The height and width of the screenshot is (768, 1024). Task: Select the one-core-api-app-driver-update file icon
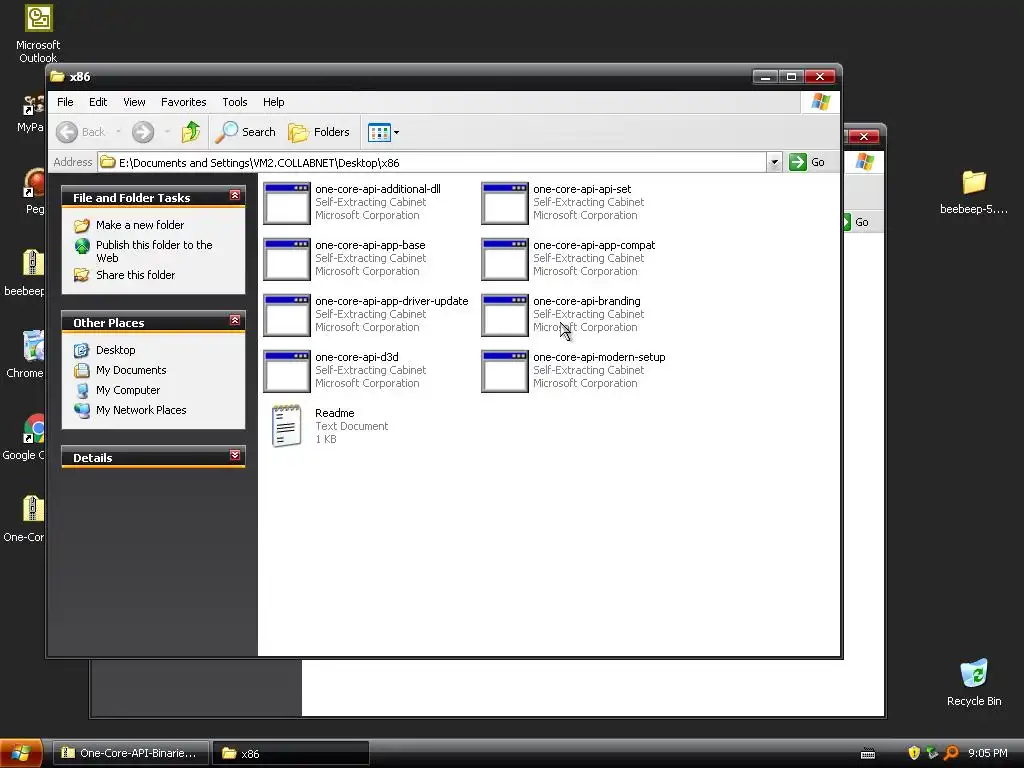coord(287,315)
